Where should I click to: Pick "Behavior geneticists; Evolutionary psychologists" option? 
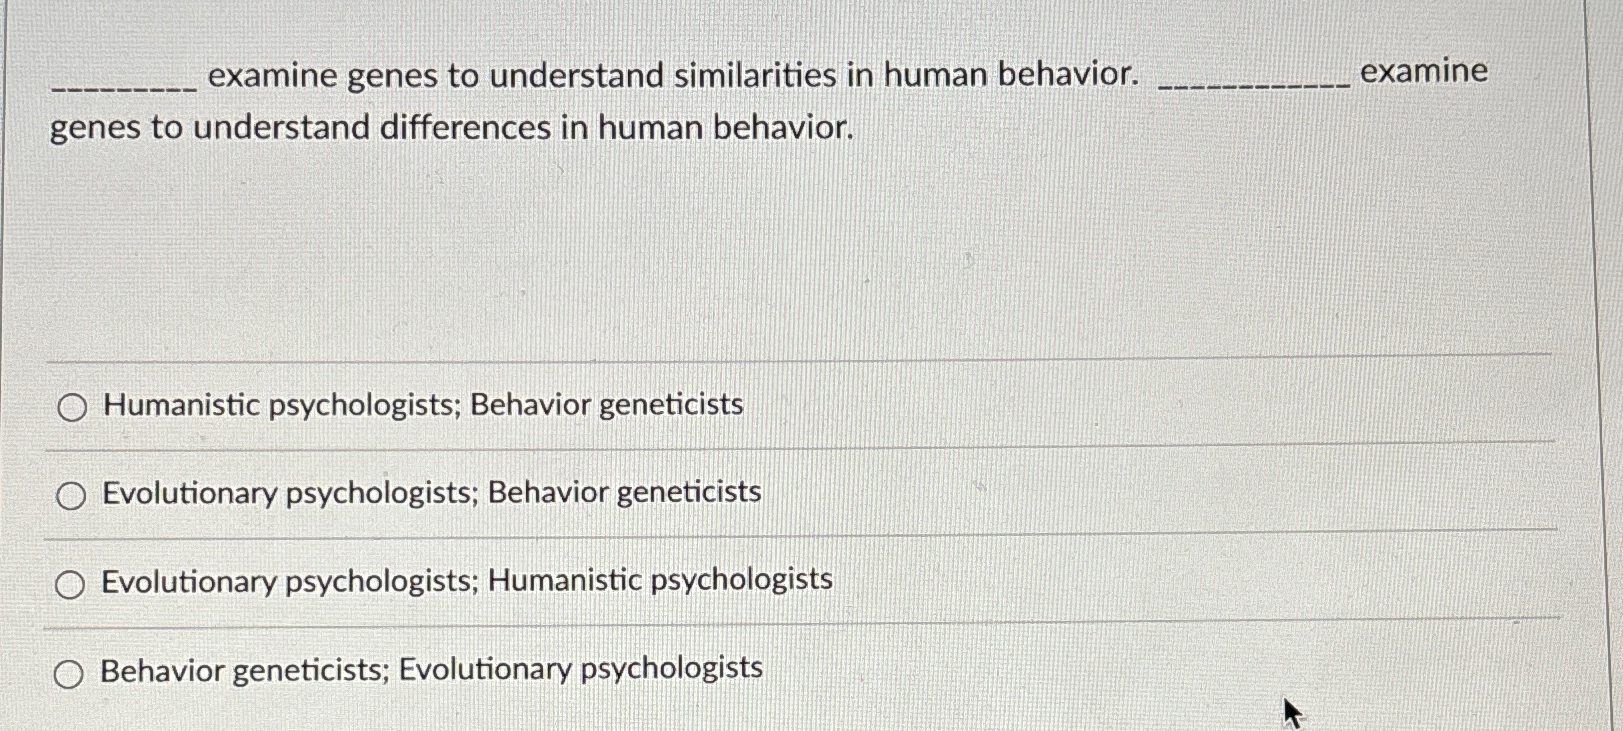pos(71,673)
